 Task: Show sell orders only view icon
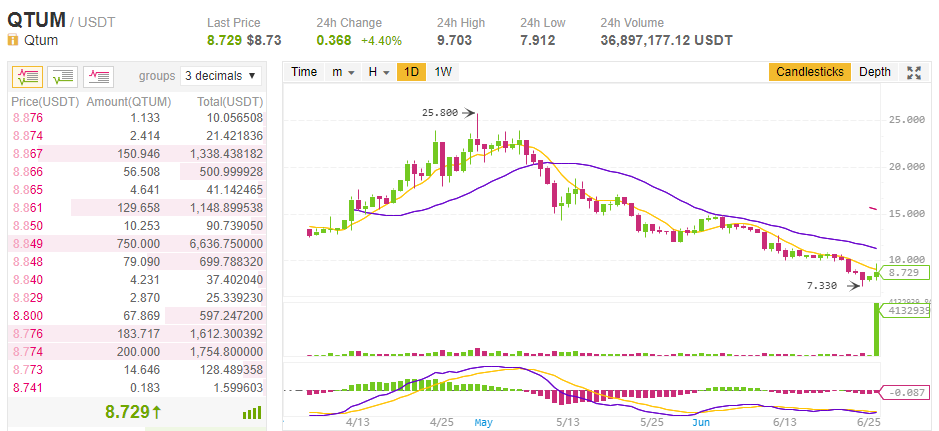(98, 75)
